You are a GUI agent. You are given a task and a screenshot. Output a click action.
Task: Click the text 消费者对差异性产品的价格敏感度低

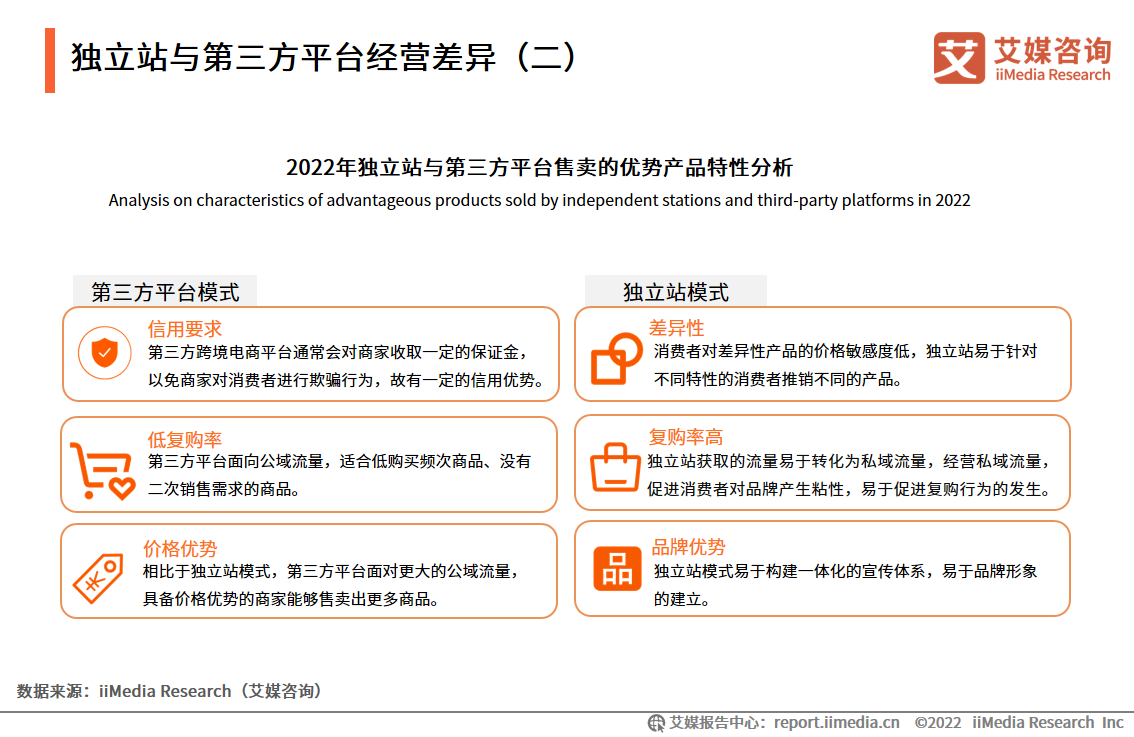click(x=782, y=352)
